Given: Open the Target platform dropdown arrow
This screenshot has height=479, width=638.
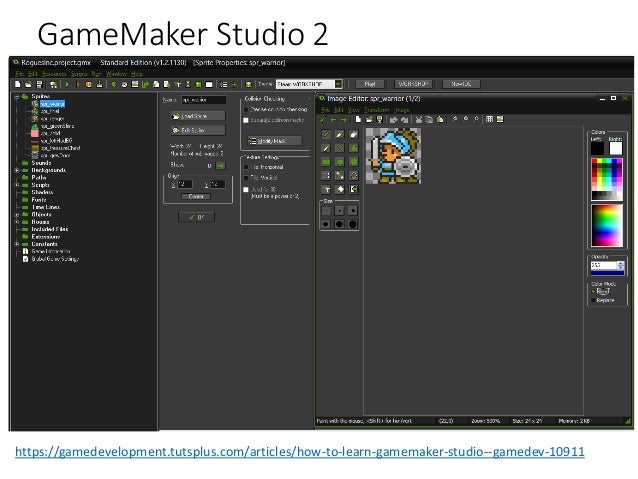Looking at the screenshot, I should [x=338, y=84].
